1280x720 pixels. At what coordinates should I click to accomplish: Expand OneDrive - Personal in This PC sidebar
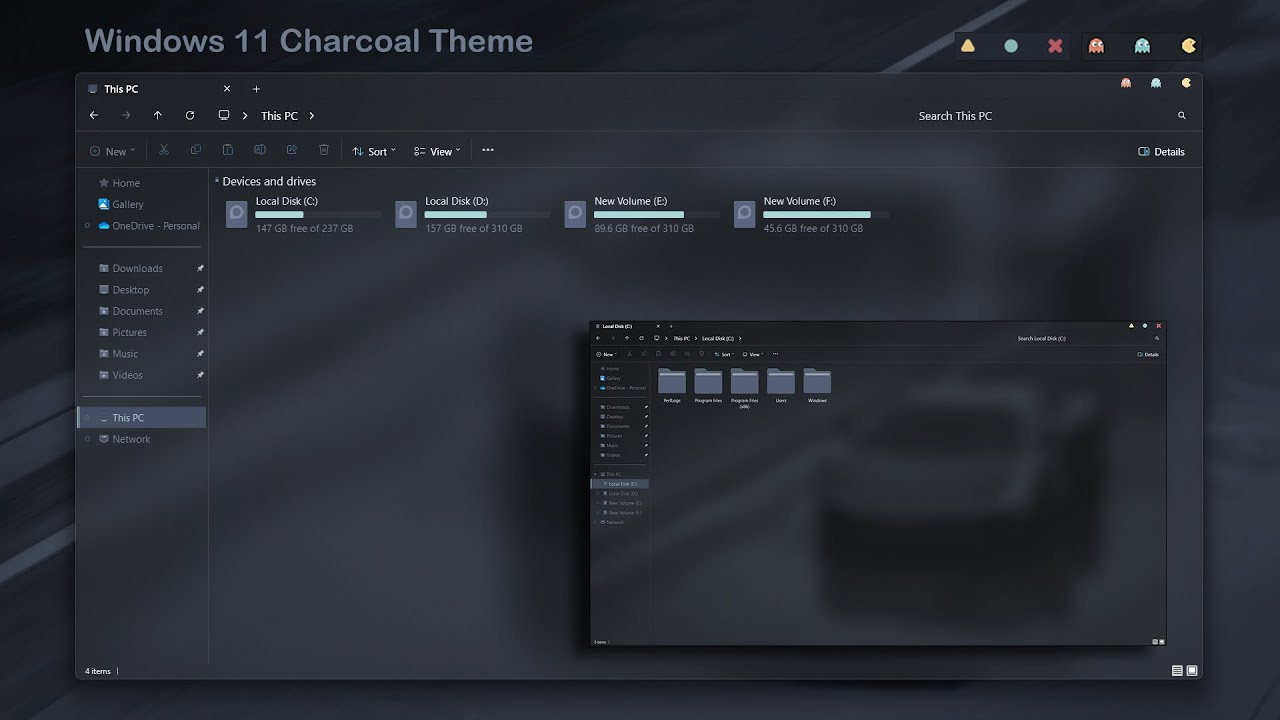88,226
